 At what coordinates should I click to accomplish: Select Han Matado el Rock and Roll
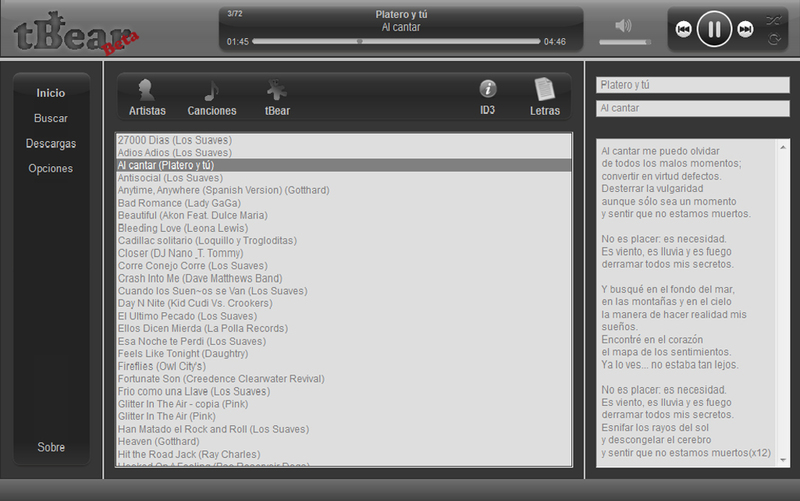pos(344,429)
